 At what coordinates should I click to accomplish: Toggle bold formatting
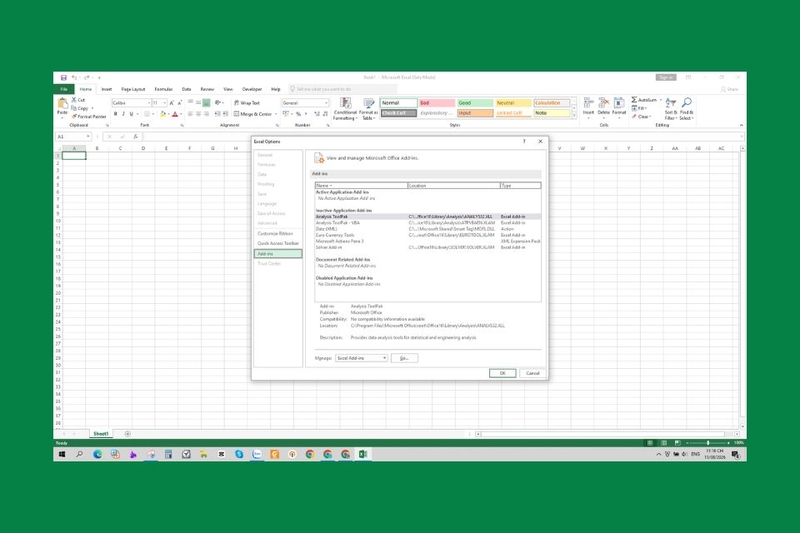pos(115,114)
